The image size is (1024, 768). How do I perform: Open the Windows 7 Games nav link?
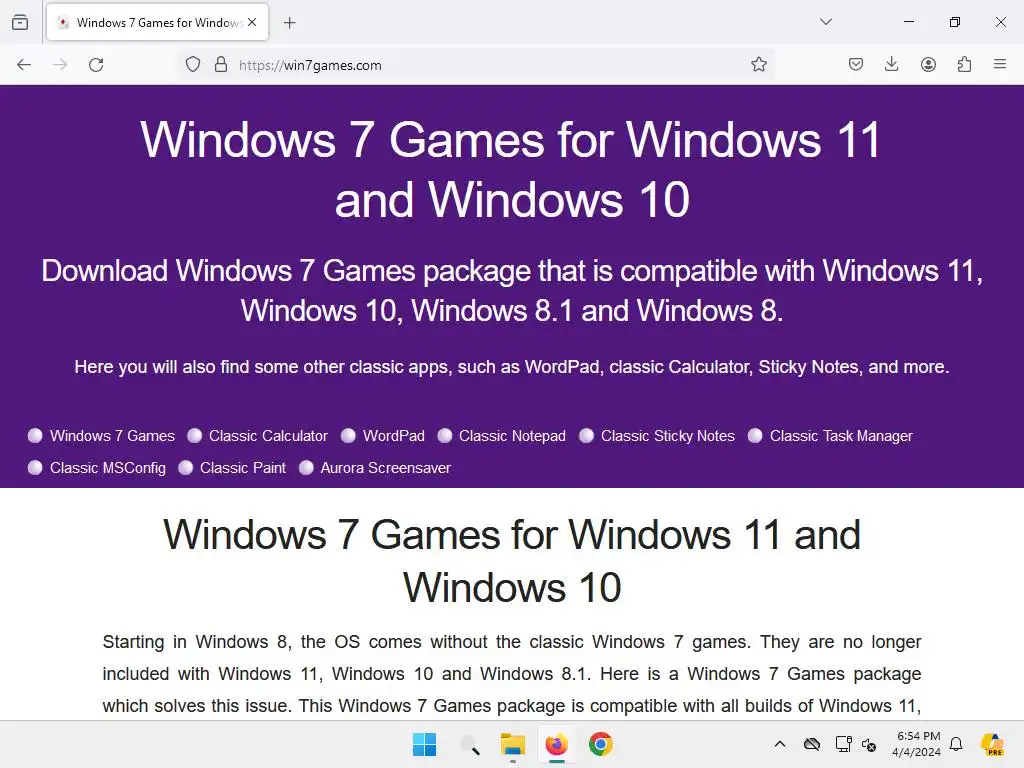point(112,436)
